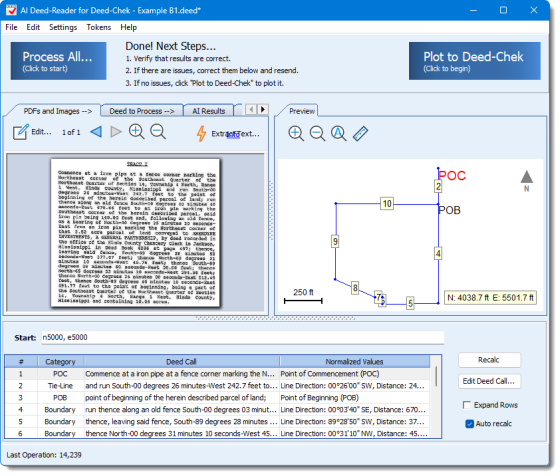Zoom in on the Preview plot
The width and height of the screenshot is (560, 476).
point(296,133)
